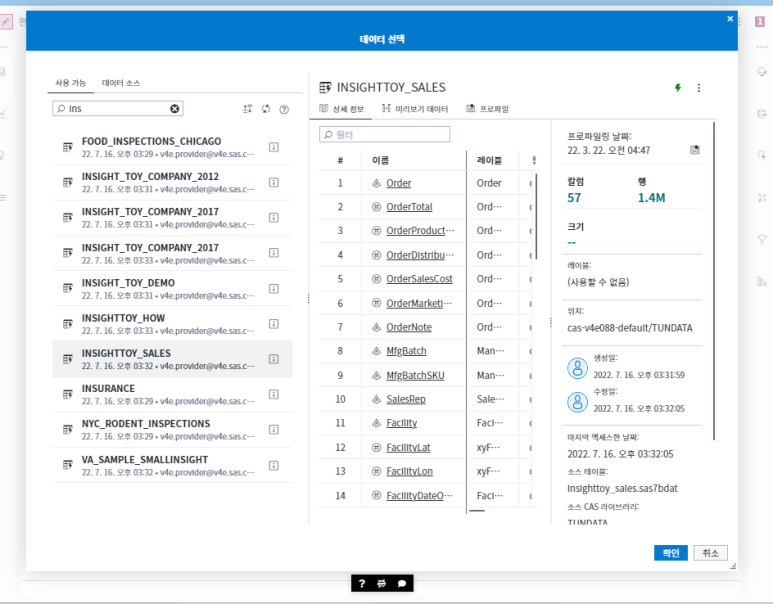Screen dimensions: 773x604
Task: Select INSIGHT_TOY_COMPANY_2012 table
Action: point(172,182)
